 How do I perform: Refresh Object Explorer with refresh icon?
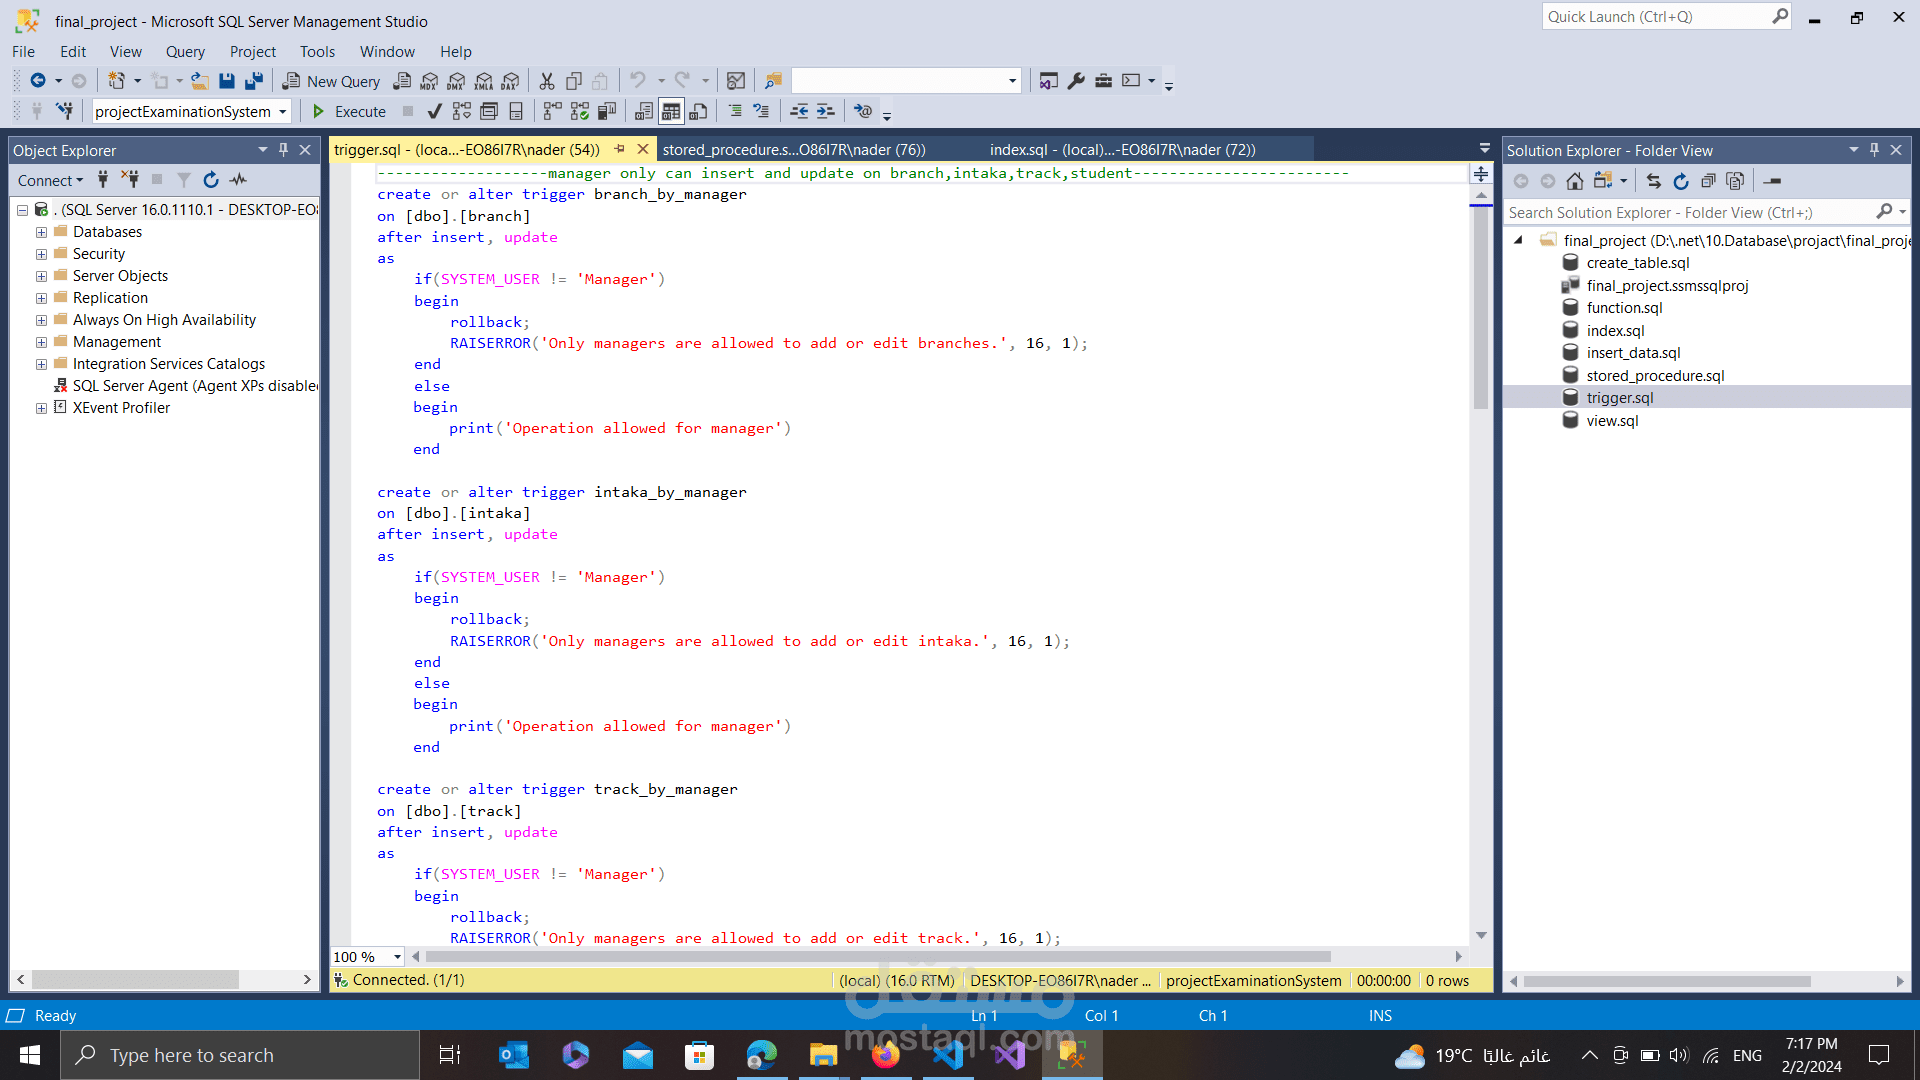[x=211, y=180]
